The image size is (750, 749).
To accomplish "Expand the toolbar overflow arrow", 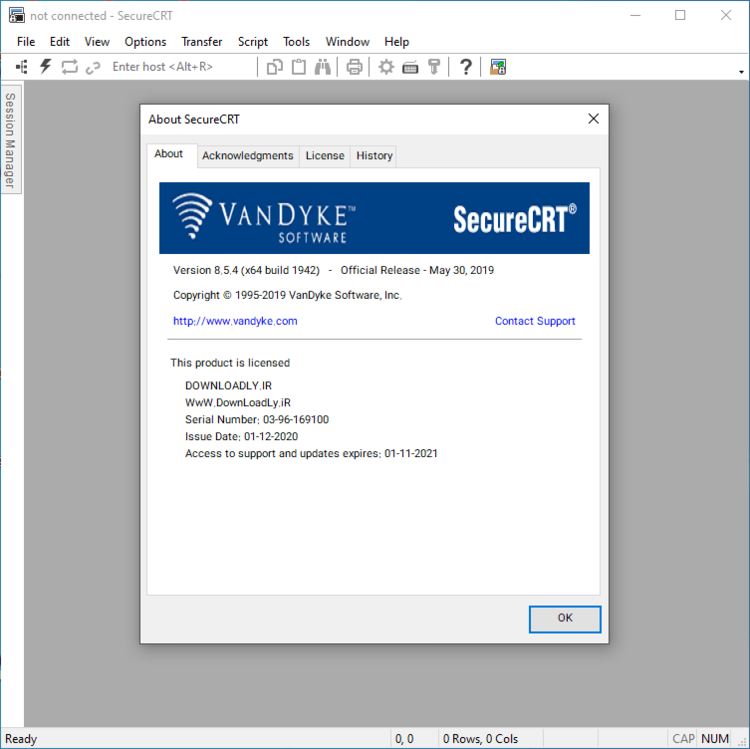I will coord(741,72).
